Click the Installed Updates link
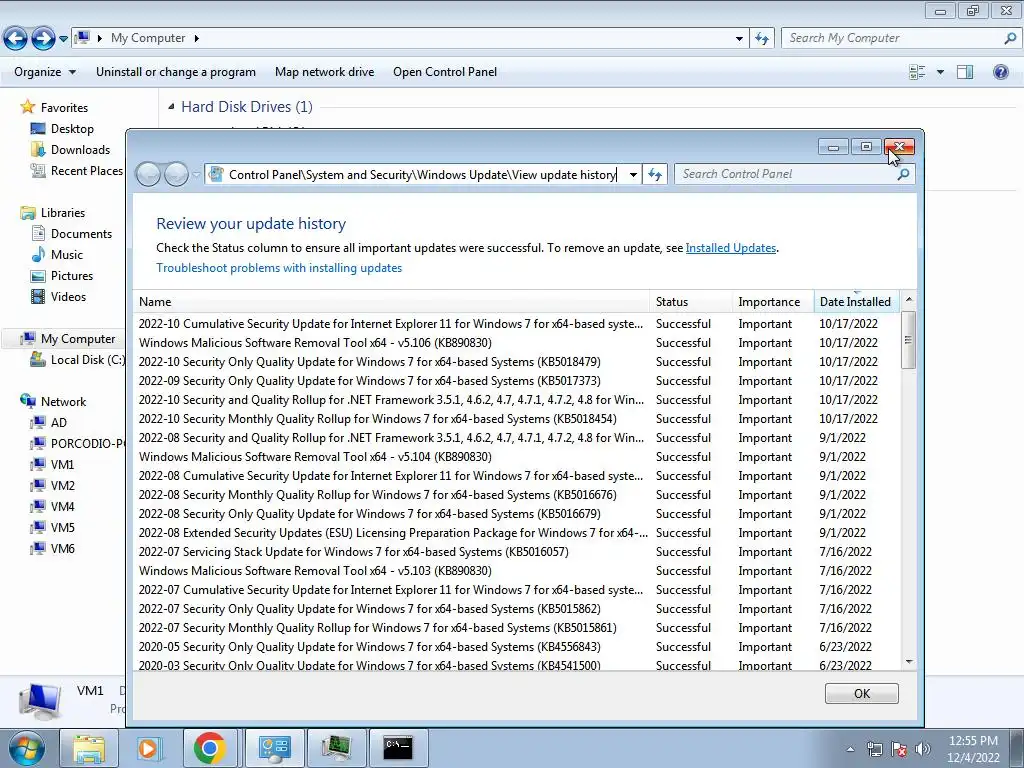This screenshot has height=768, width=1024. tap(731, 248)
